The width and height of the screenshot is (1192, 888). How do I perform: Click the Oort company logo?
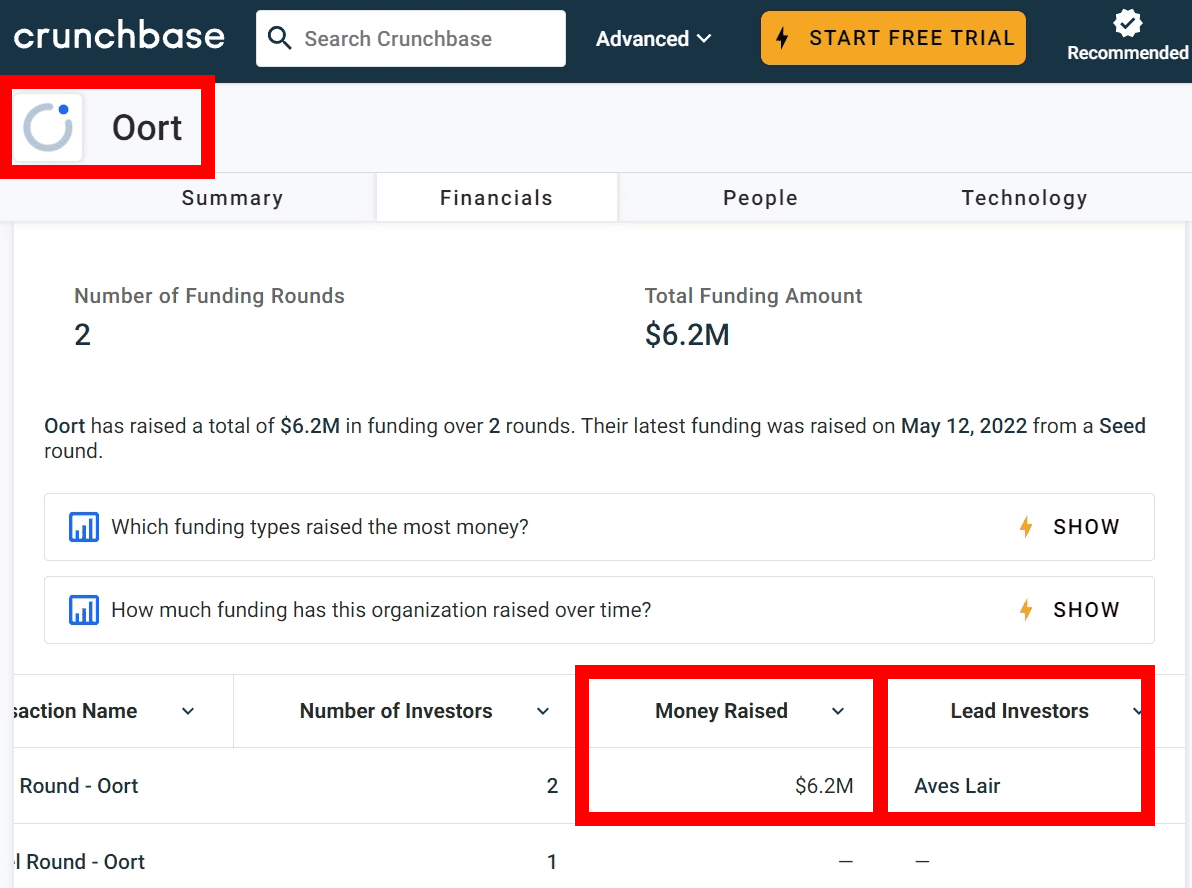[x=48, y=127]
